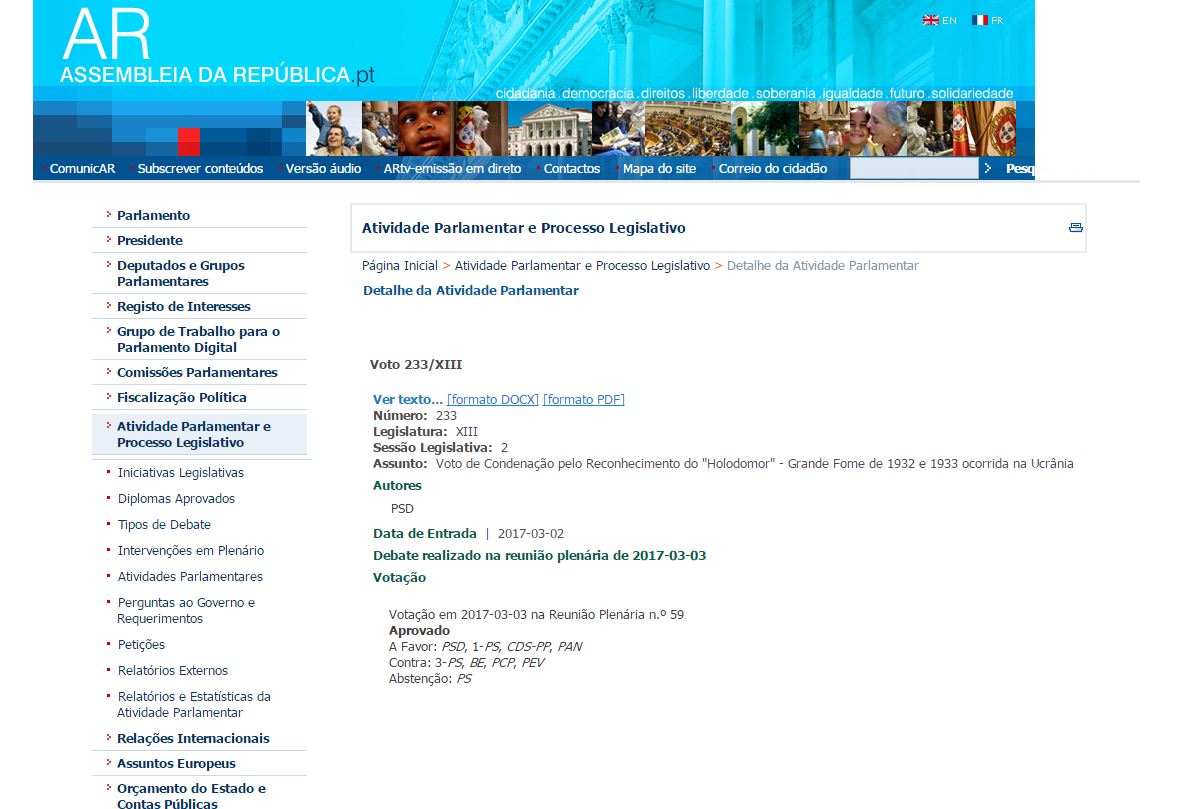The width and height of the screenshot is (1189, 809).
Task: Click the search input field in header
Action: [x=913, y=169]
